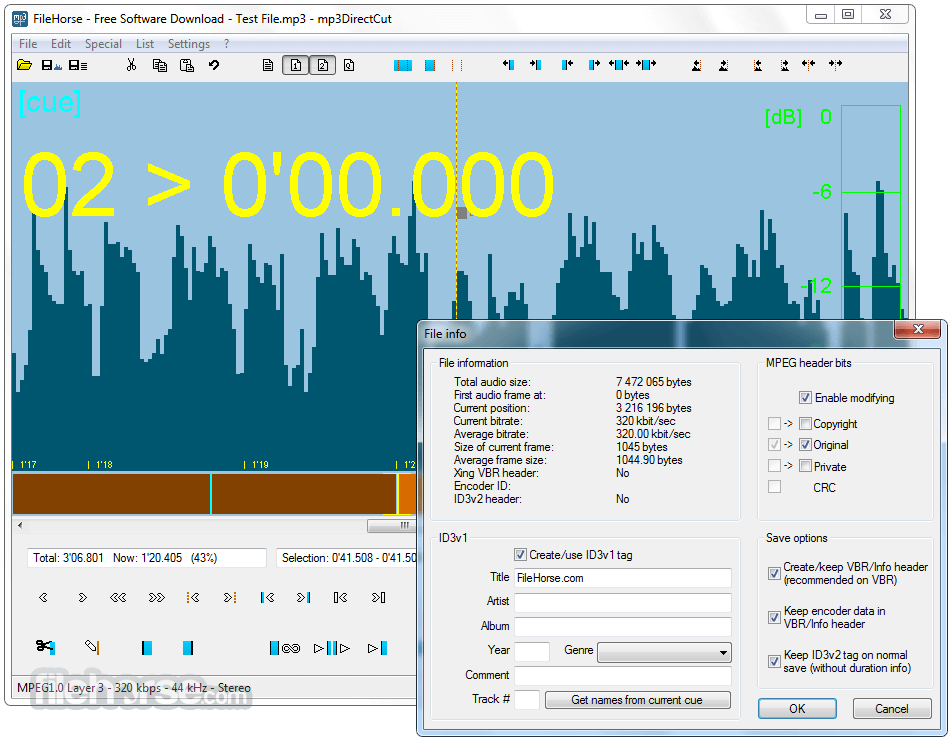Toggle the Create/use ID3v1 tag checkbox
The width and height of the screenshot is (951, 740).
coord(520,554)
